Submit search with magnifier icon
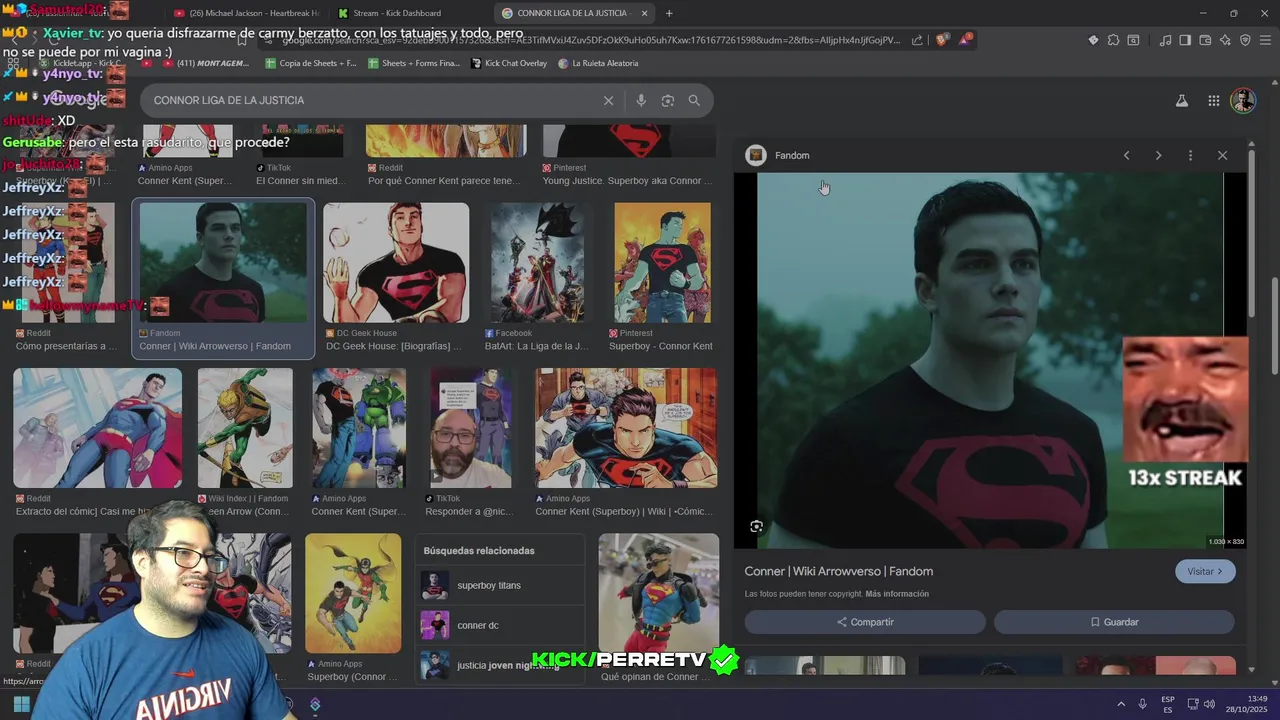Image resolution: width=1280 pixels, height=720 pixels. point(694,100)
